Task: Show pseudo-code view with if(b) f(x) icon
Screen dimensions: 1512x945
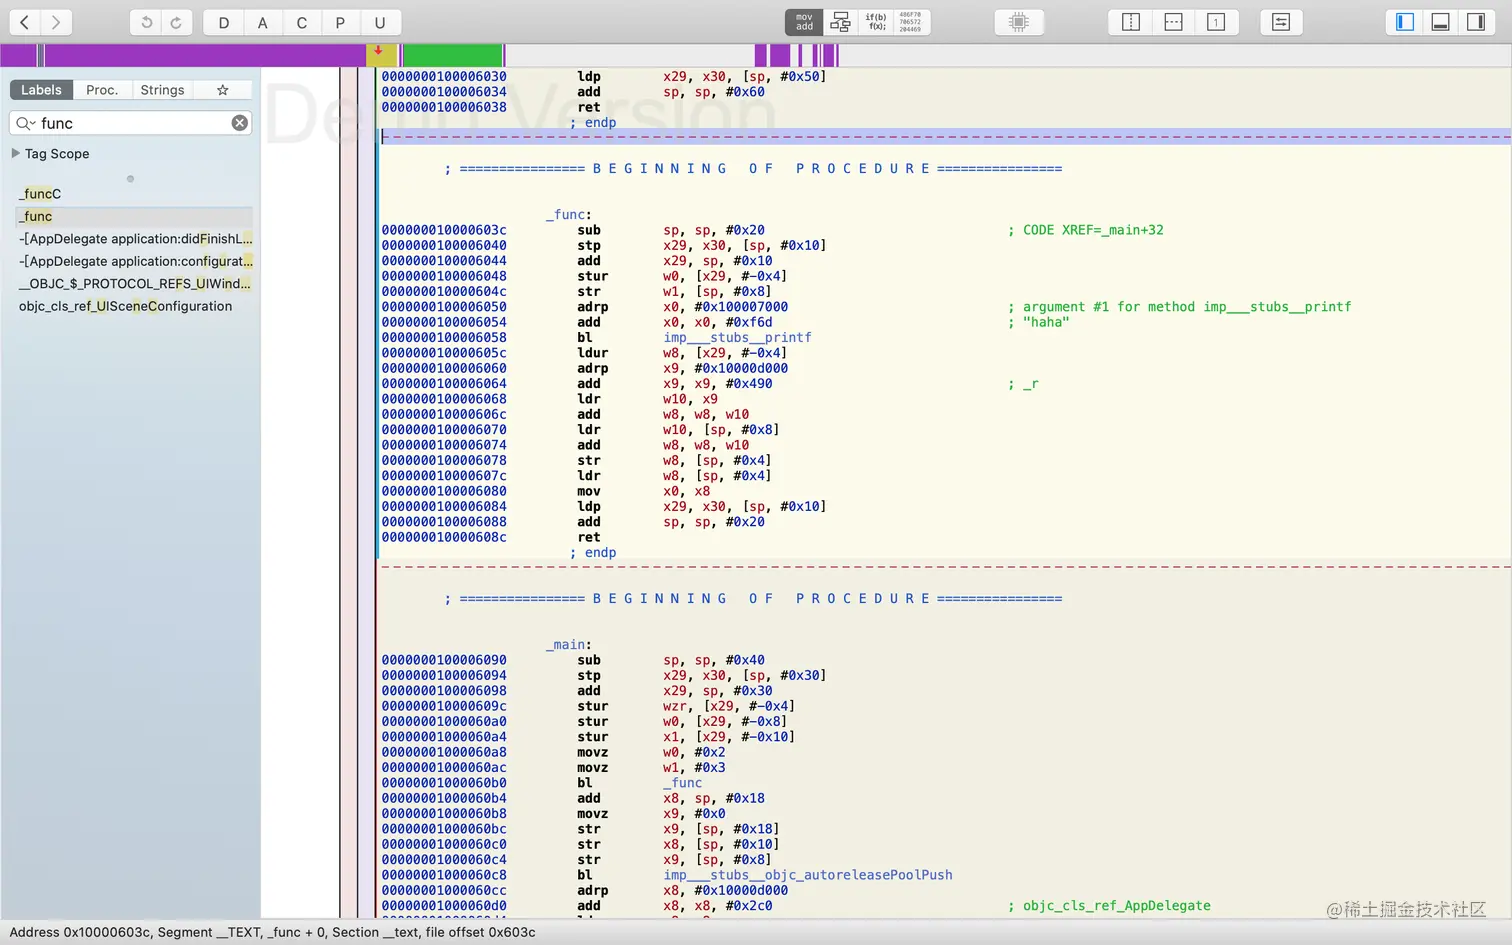Action: pyautogui.click(x=876, y=22)
